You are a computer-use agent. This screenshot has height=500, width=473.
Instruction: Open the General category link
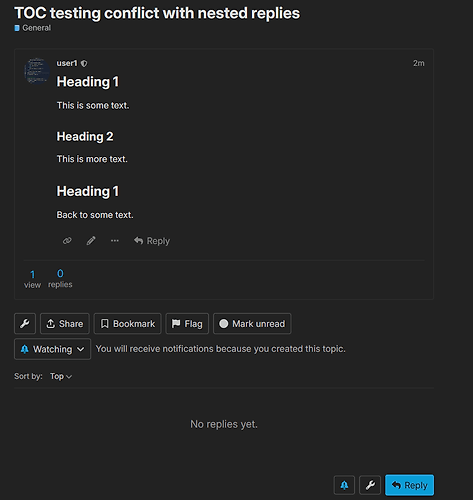[x=33, y=28]
